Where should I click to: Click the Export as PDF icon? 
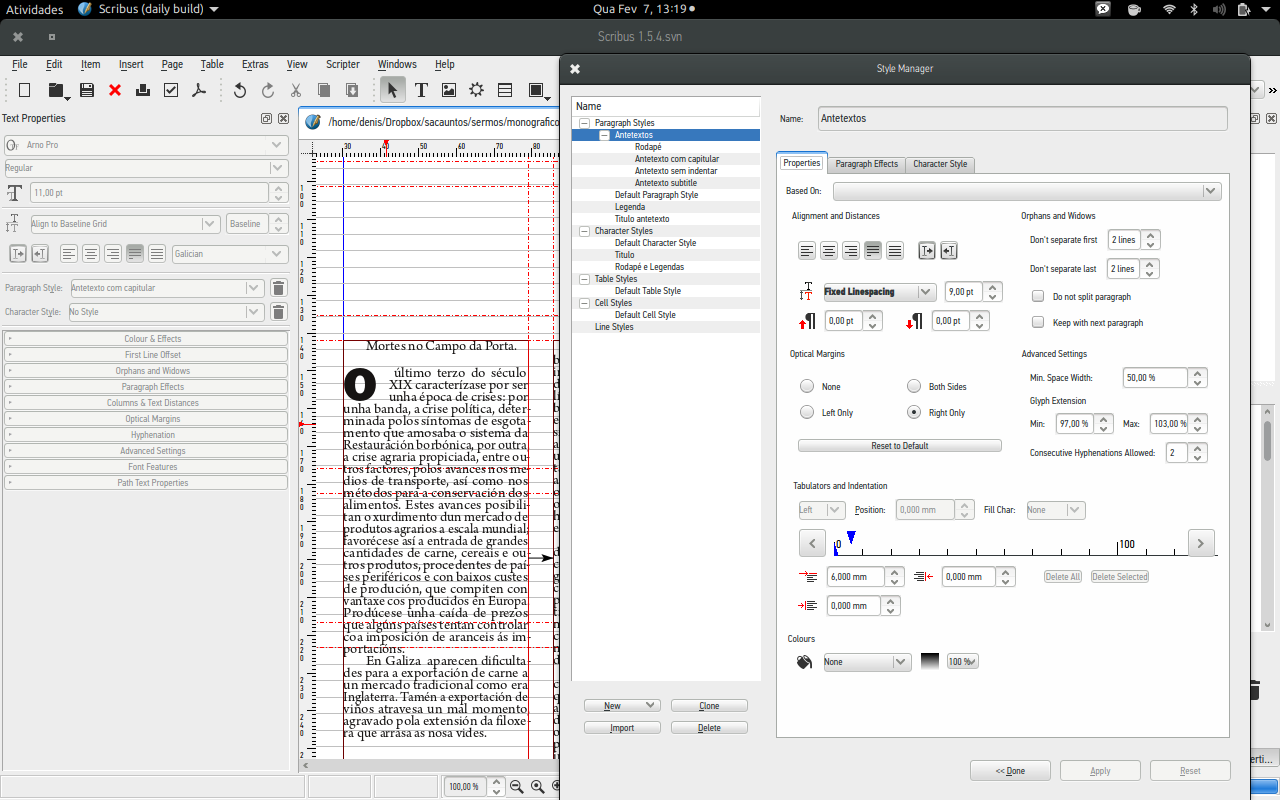[199, 90]
